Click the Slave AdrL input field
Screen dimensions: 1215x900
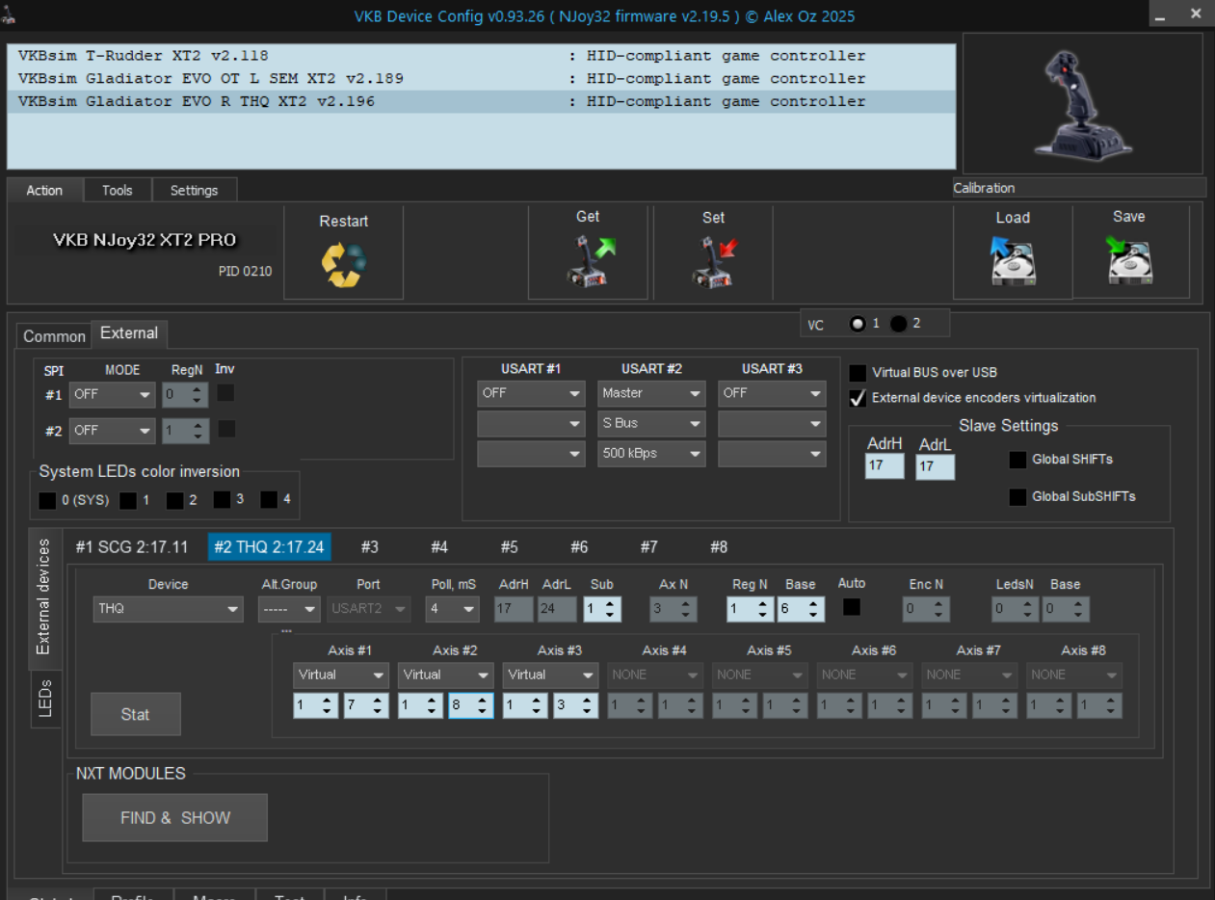(x=935, y=467)
